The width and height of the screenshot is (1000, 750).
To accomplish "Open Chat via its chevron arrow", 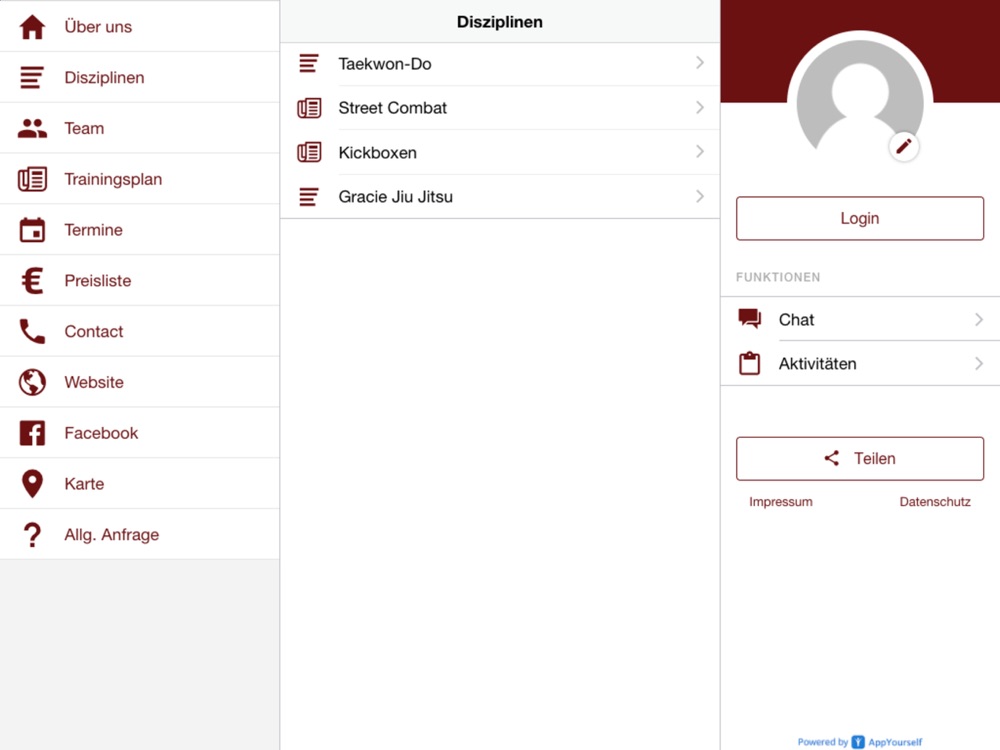I will pos(979,319).
